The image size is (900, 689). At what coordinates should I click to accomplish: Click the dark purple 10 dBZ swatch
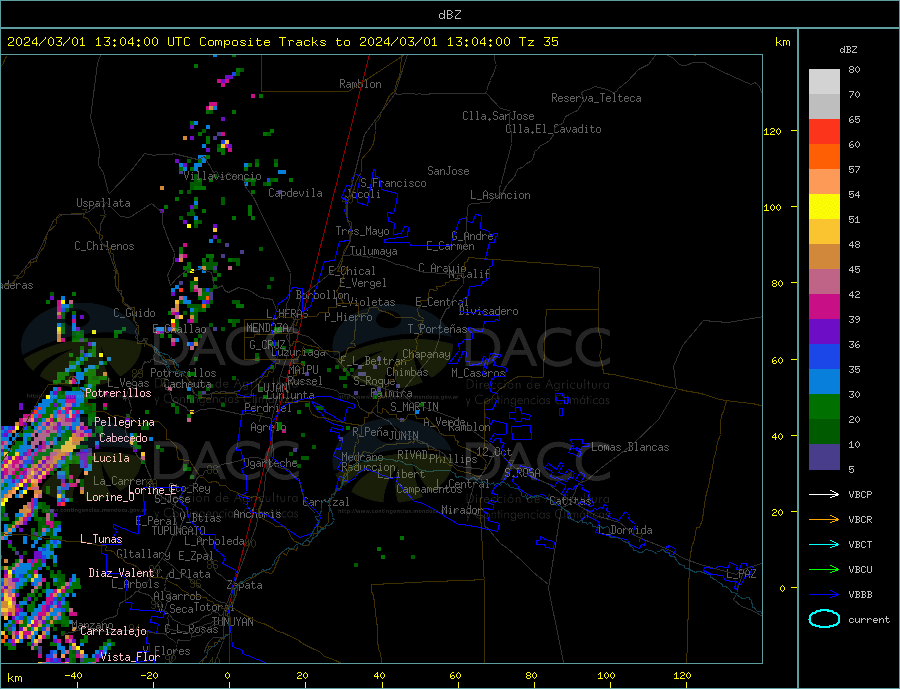click(824, 456)
